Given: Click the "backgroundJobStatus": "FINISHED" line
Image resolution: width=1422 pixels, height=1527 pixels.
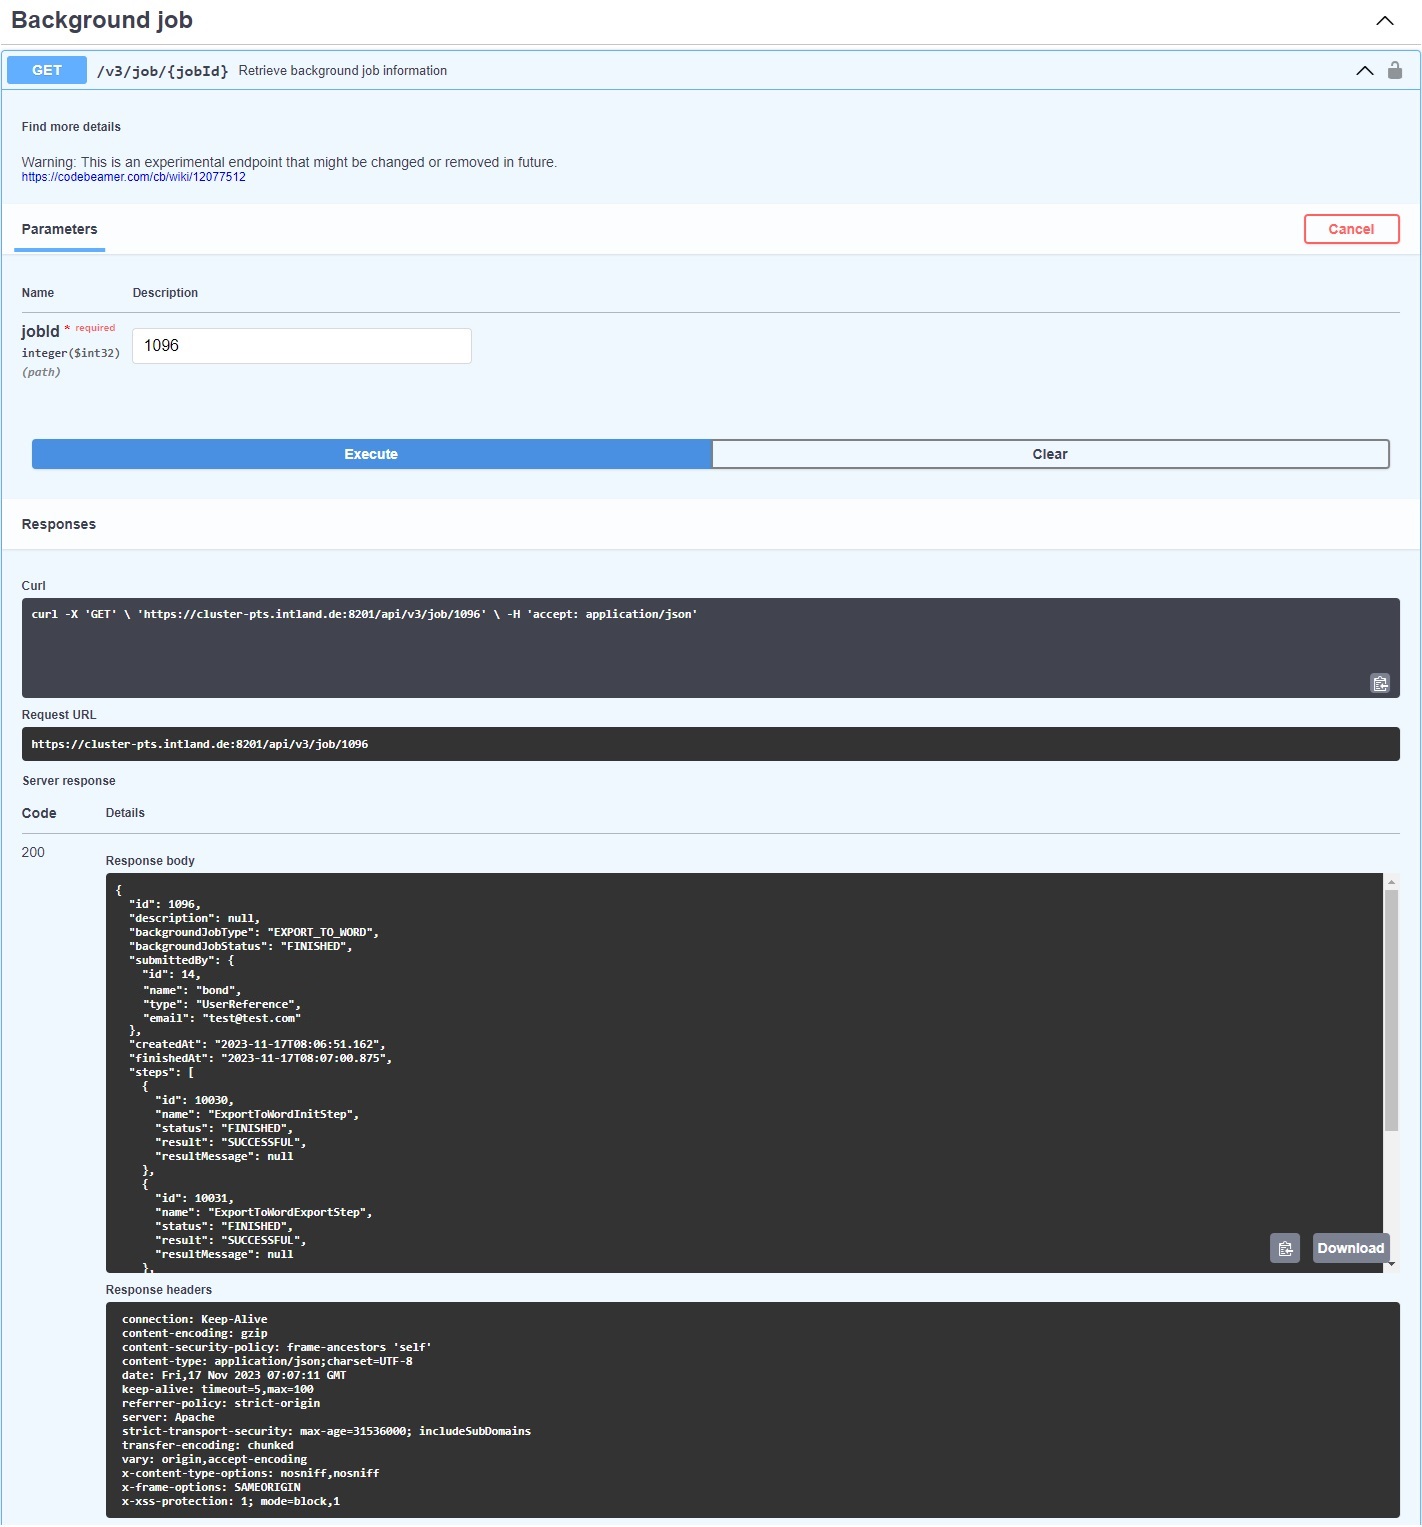Looking at the screenshot, I should (241, 946).
